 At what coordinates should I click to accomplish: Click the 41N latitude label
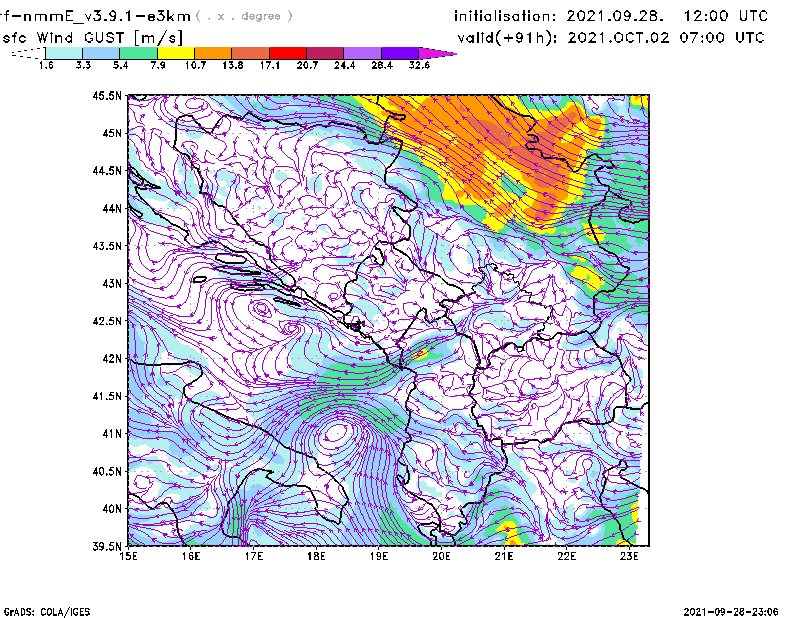click(112, 434)
